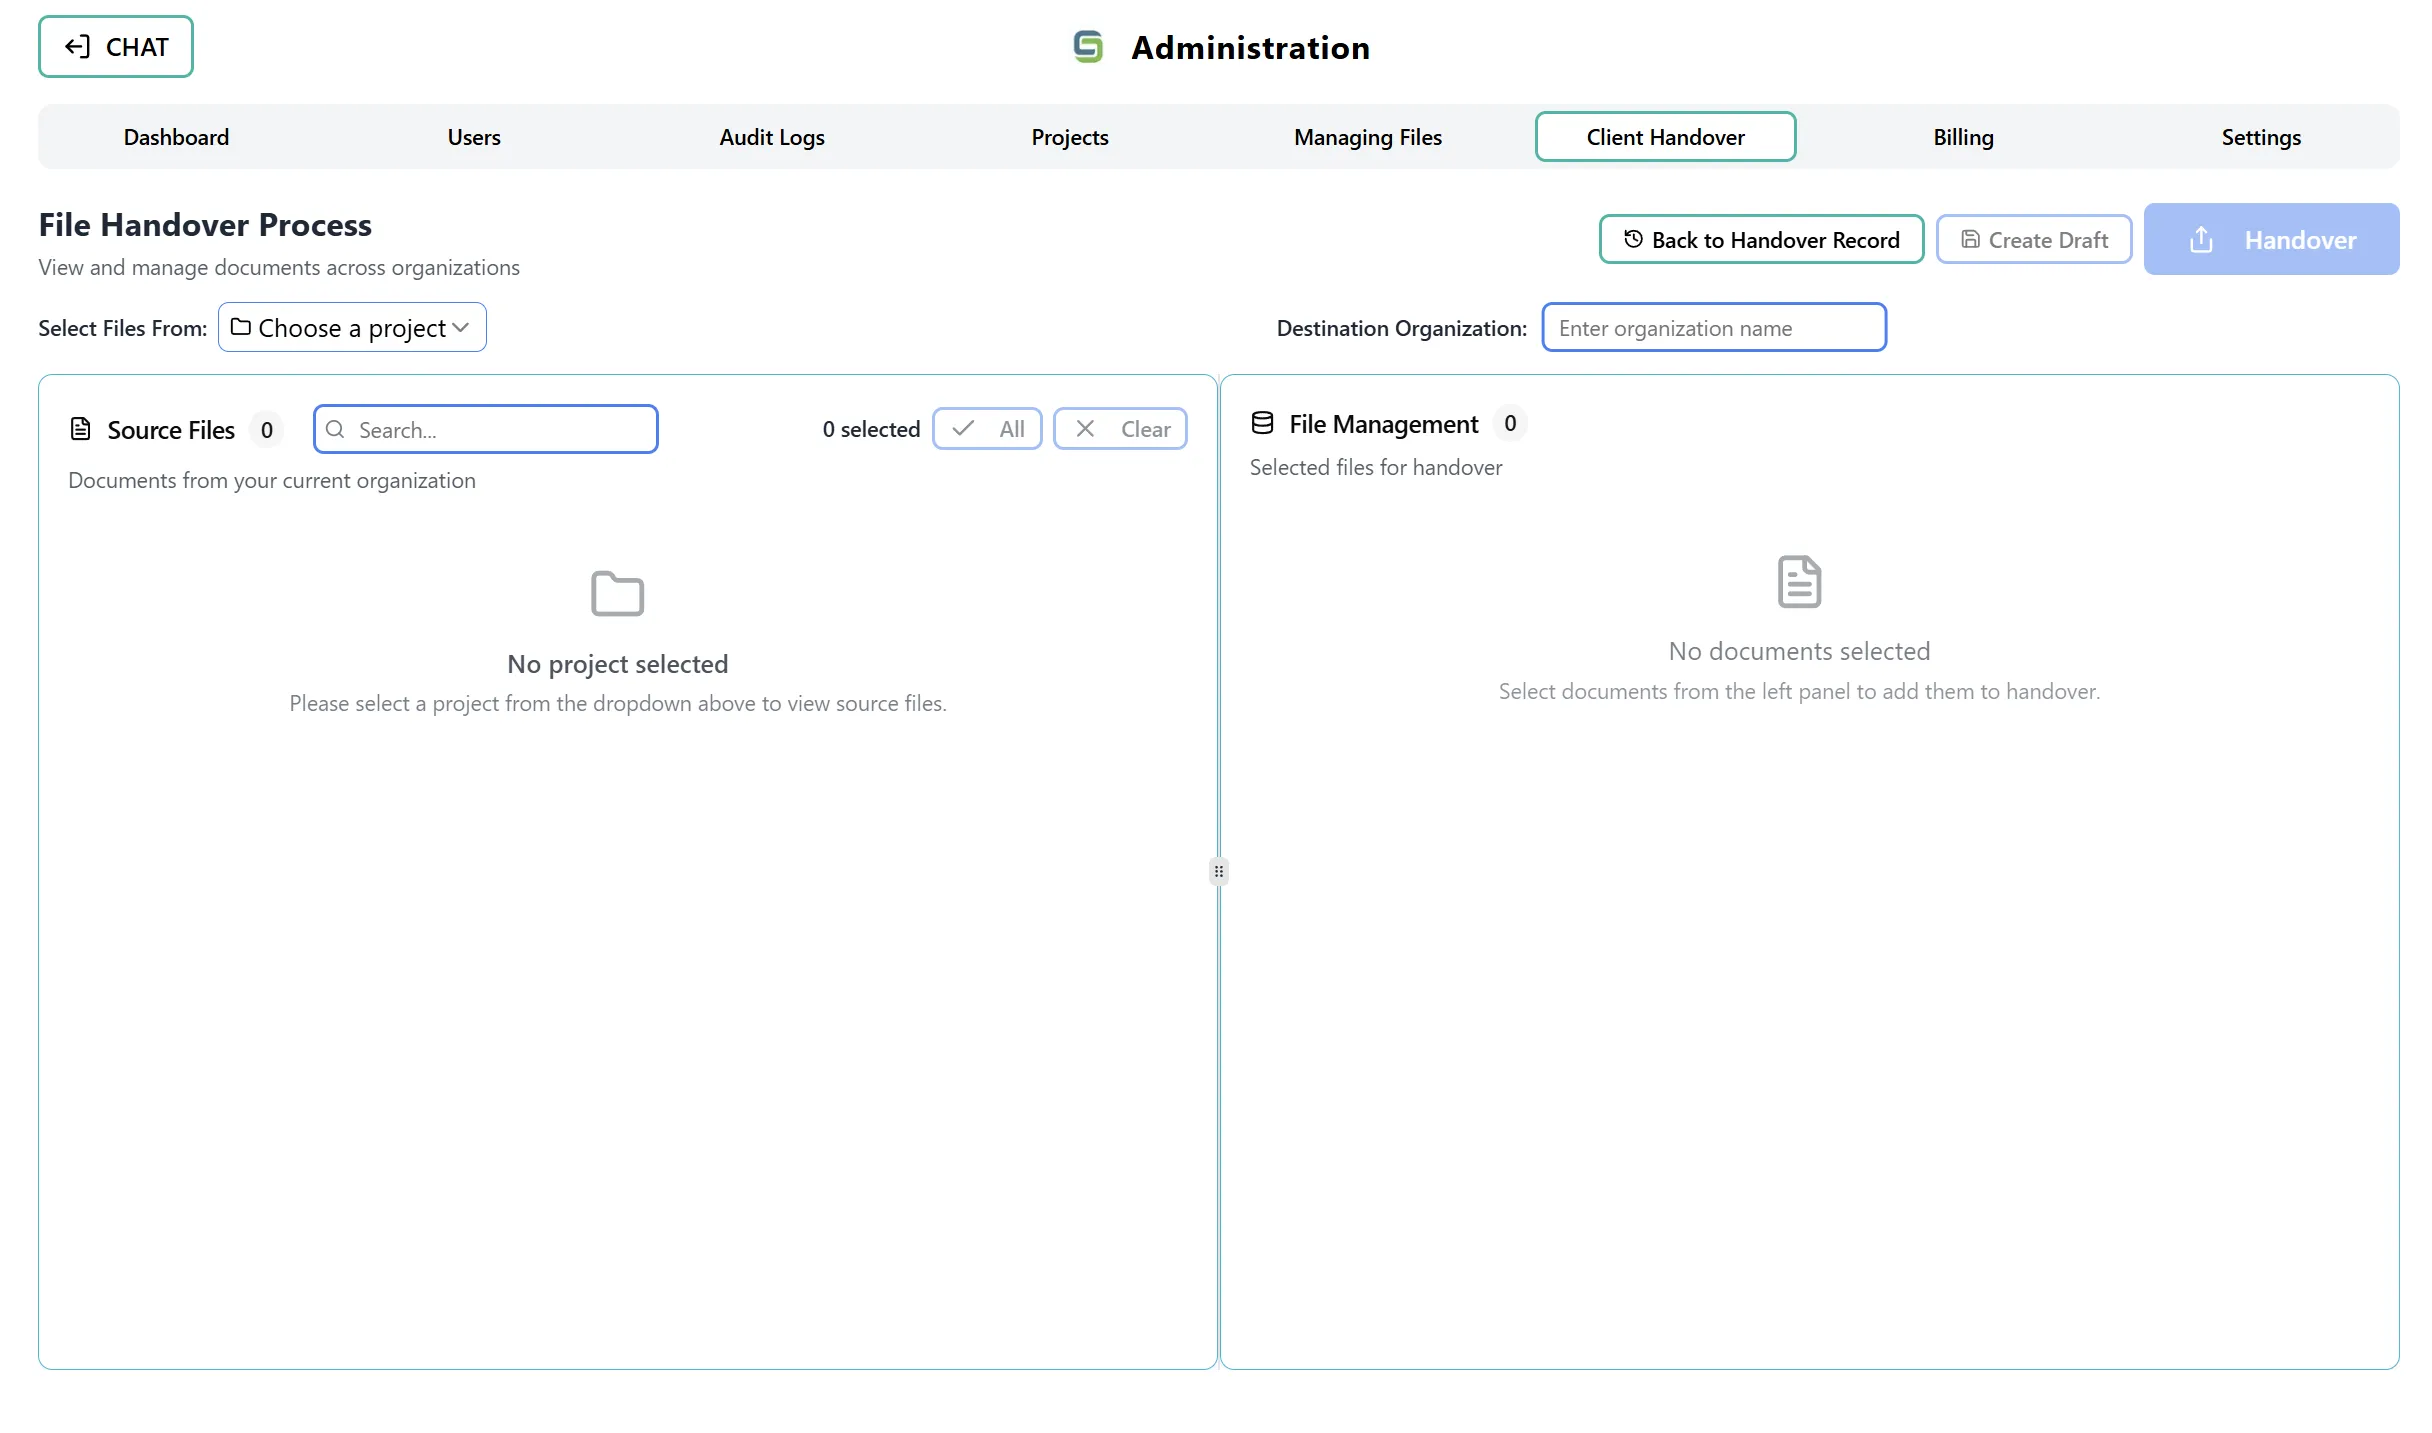Viewport: 2432px width, 1433px height.
Task: Click the folder icon in Choose a project
Action: (x=240, y=327)
